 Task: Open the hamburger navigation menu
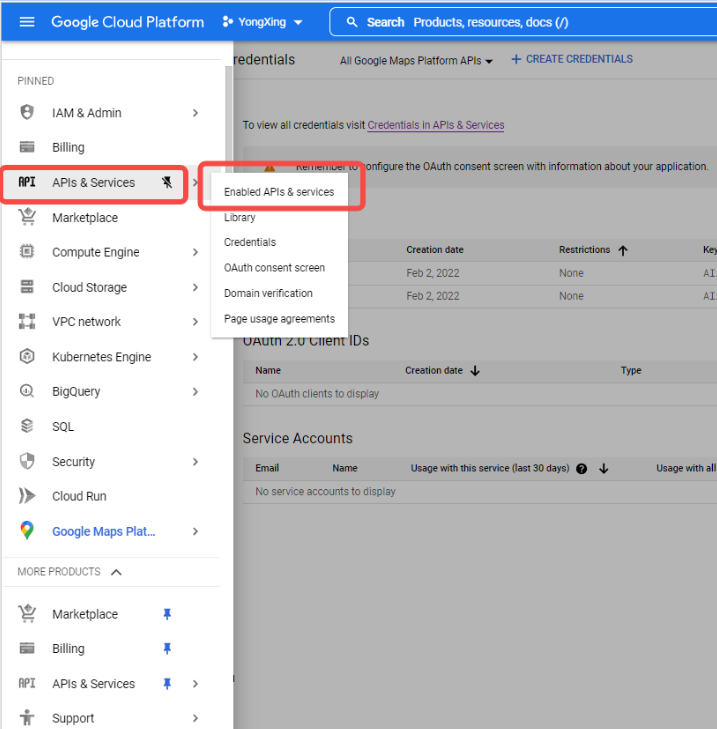tap(27, 22)
